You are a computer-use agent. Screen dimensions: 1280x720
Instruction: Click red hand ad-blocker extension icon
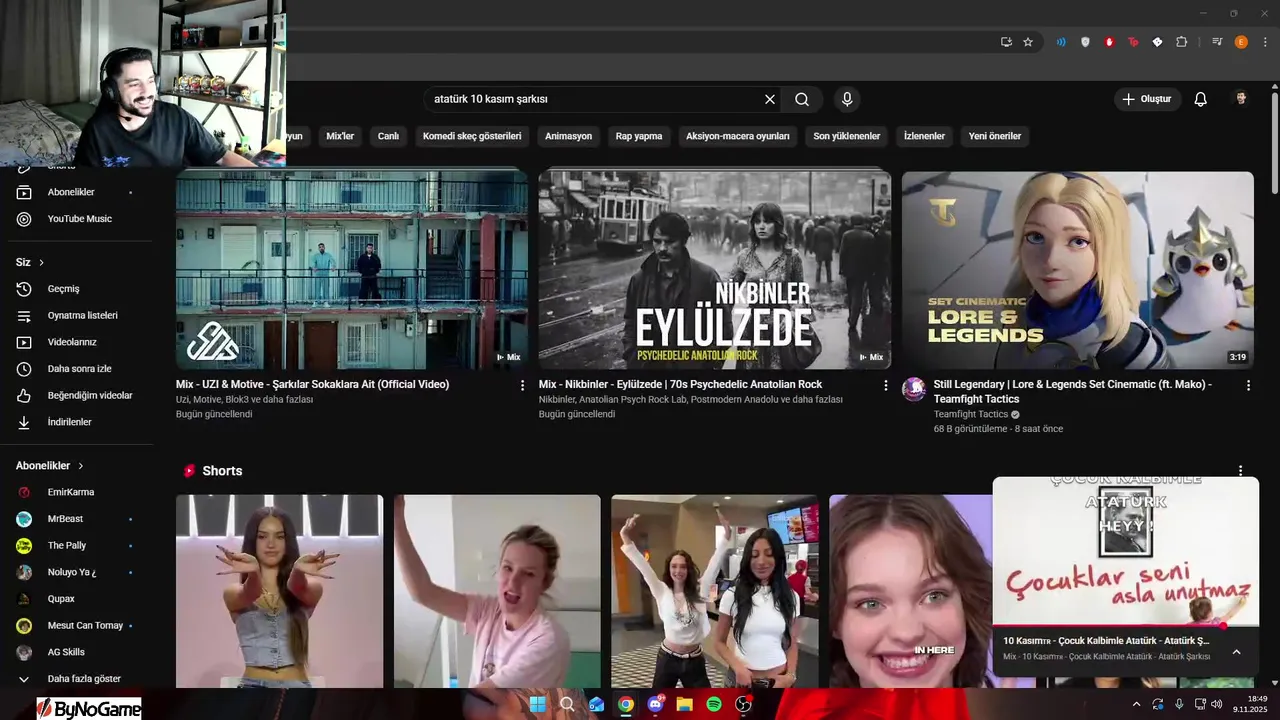[1109, 42]
